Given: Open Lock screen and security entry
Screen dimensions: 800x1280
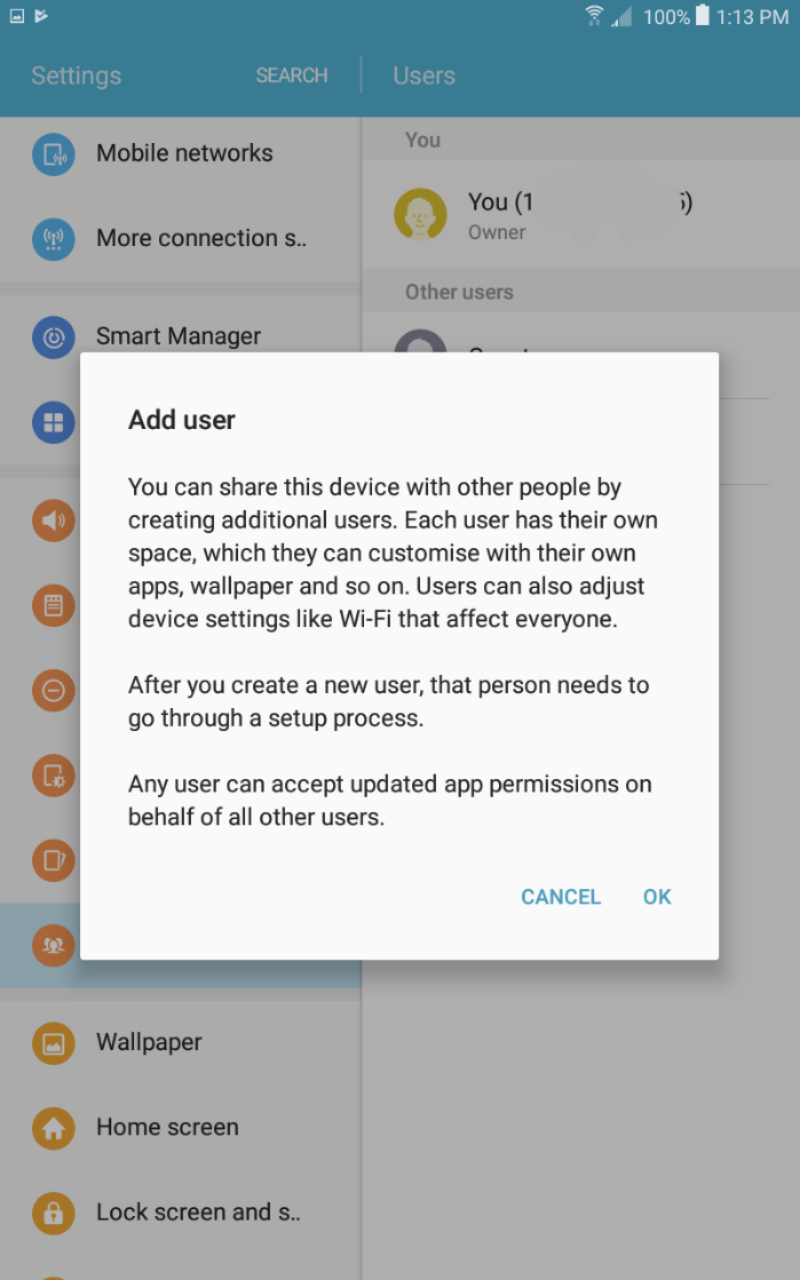Looking at the screenshot, I should [x=180, y=1213].
